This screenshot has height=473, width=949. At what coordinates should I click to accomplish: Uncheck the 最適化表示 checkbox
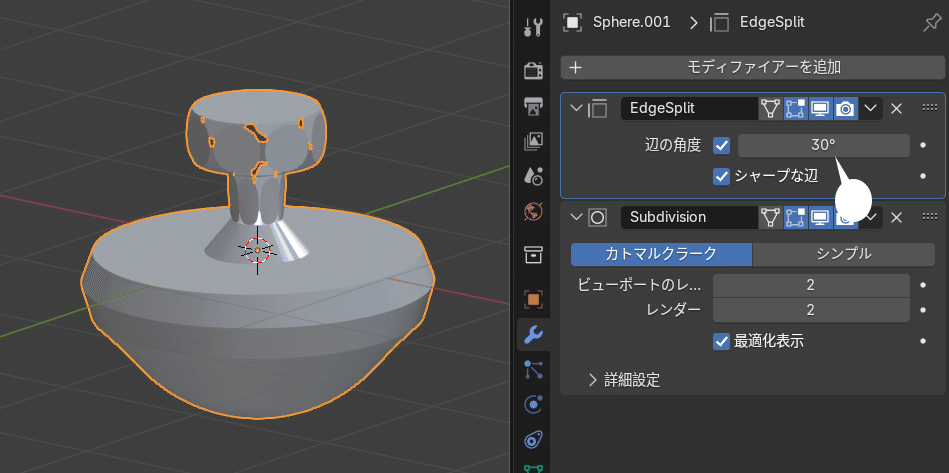pyautogui.click(x=721, y=341)
